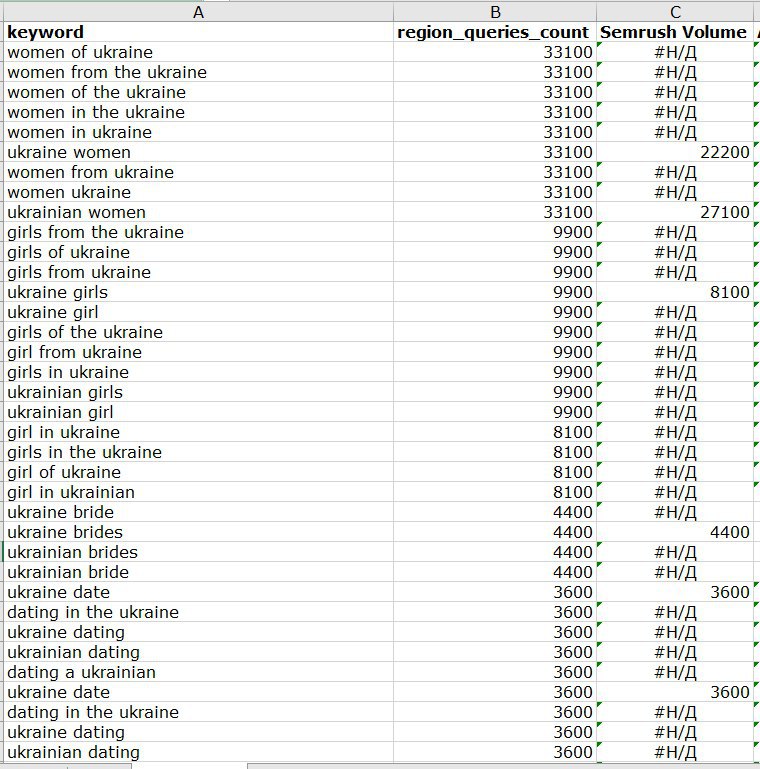Click Semrush Volume value 27100
The width and height of the screenshot is (760, 769).
pos(675,212)
